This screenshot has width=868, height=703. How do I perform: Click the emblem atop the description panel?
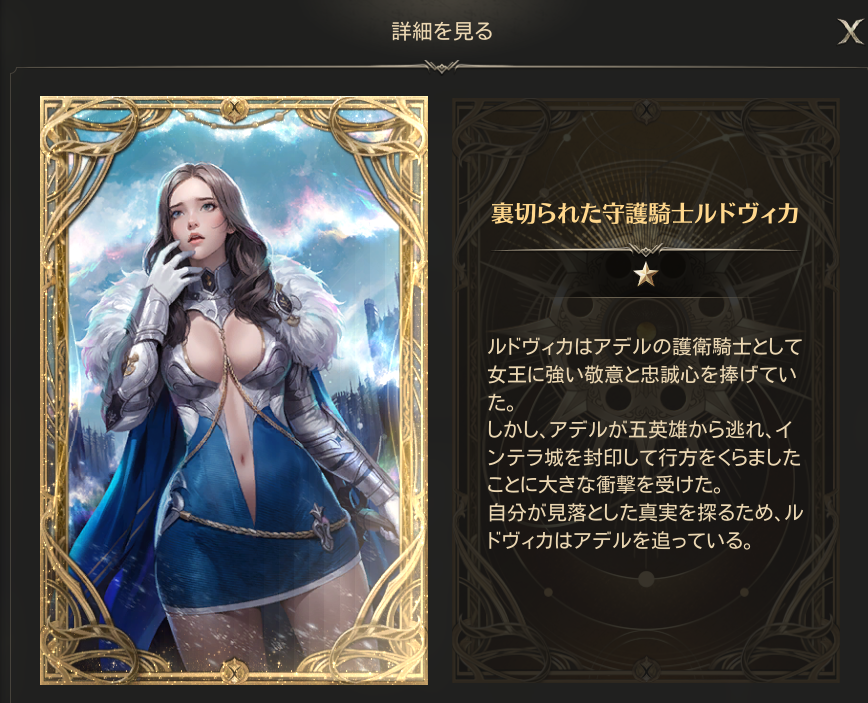click(x=645, y=110)
